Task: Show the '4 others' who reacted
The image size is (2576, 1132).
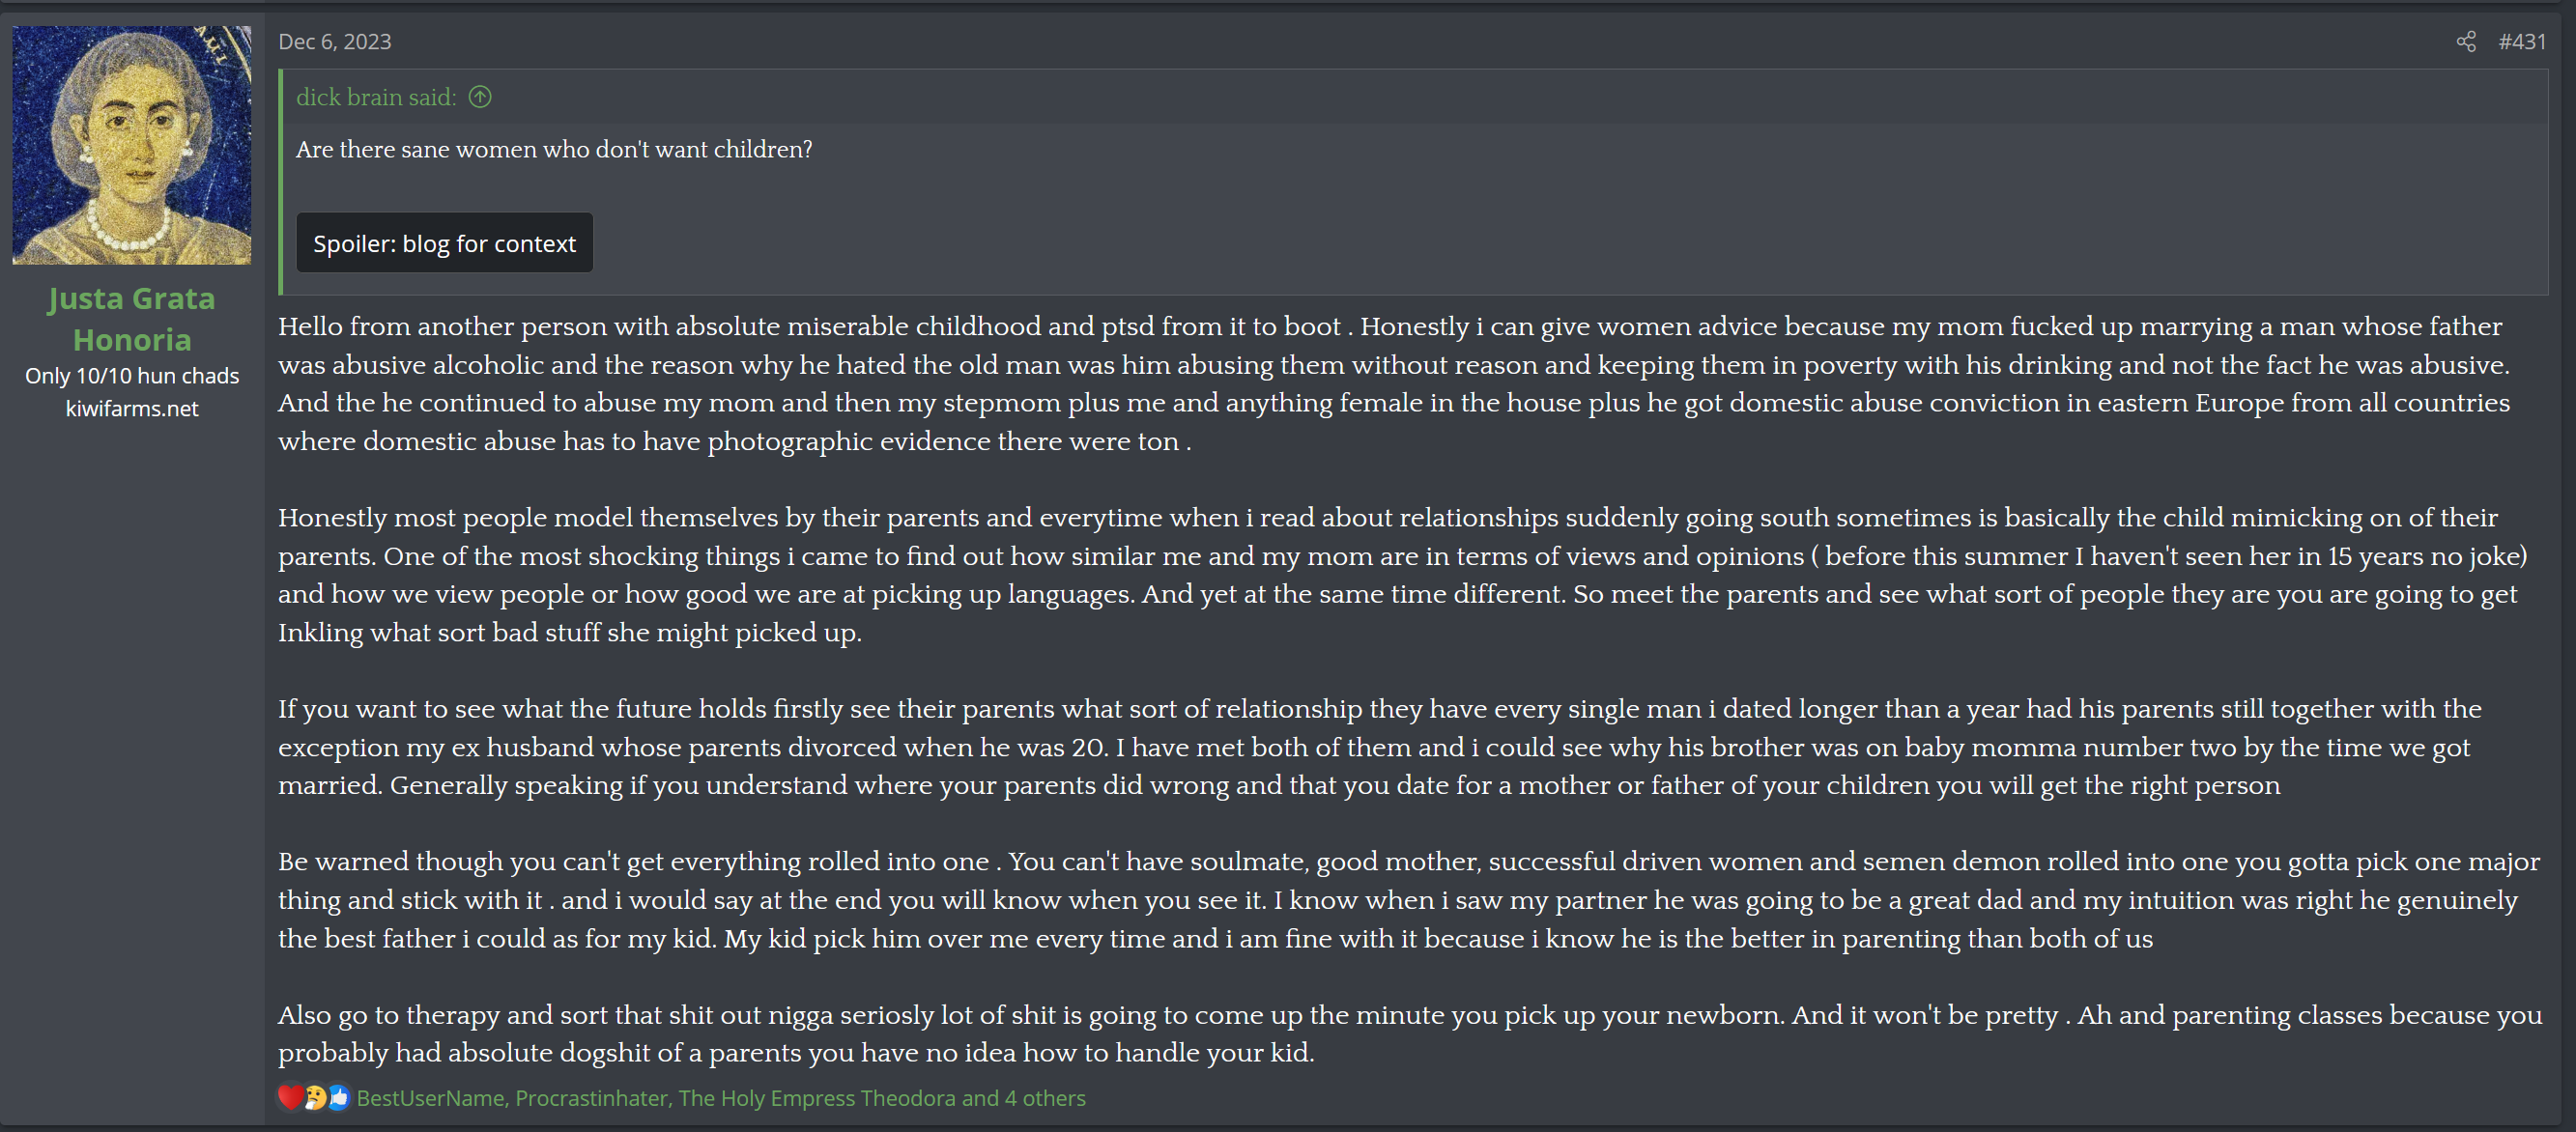Action: click(1044, 1098)
